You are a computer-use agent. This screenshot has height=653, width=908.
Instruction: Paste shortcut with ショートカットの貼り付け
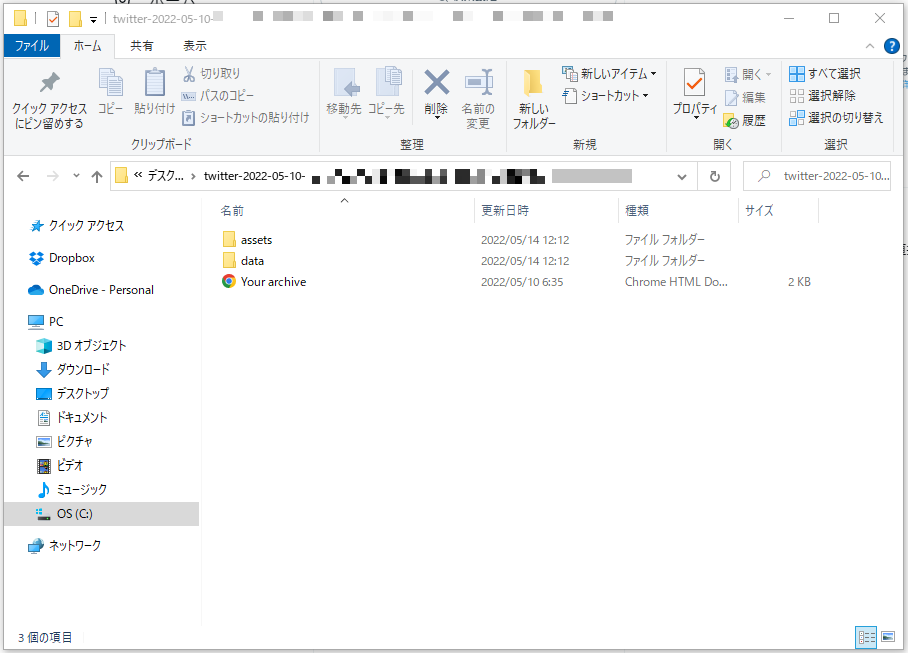[246, 118]
